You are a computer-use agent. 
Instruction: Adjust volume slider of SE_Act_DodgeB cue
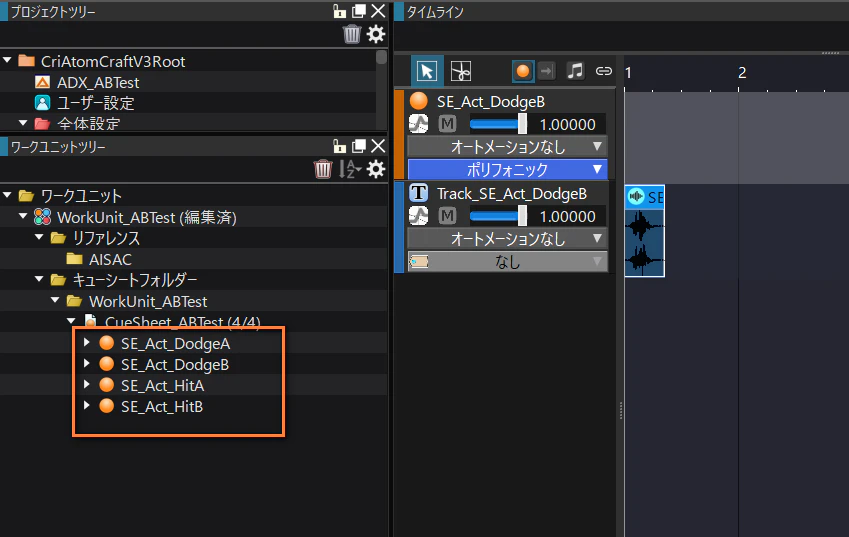pyautogui.click(x=498, y=124)
